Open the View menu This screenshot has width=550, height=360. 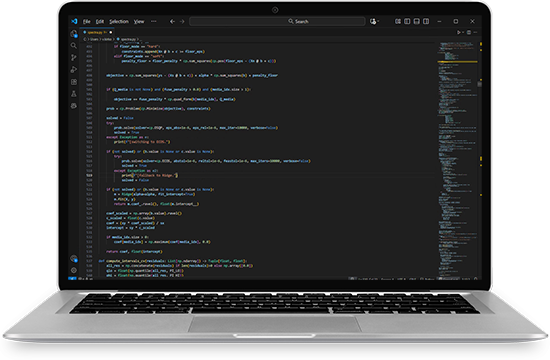tap(139, 21)
